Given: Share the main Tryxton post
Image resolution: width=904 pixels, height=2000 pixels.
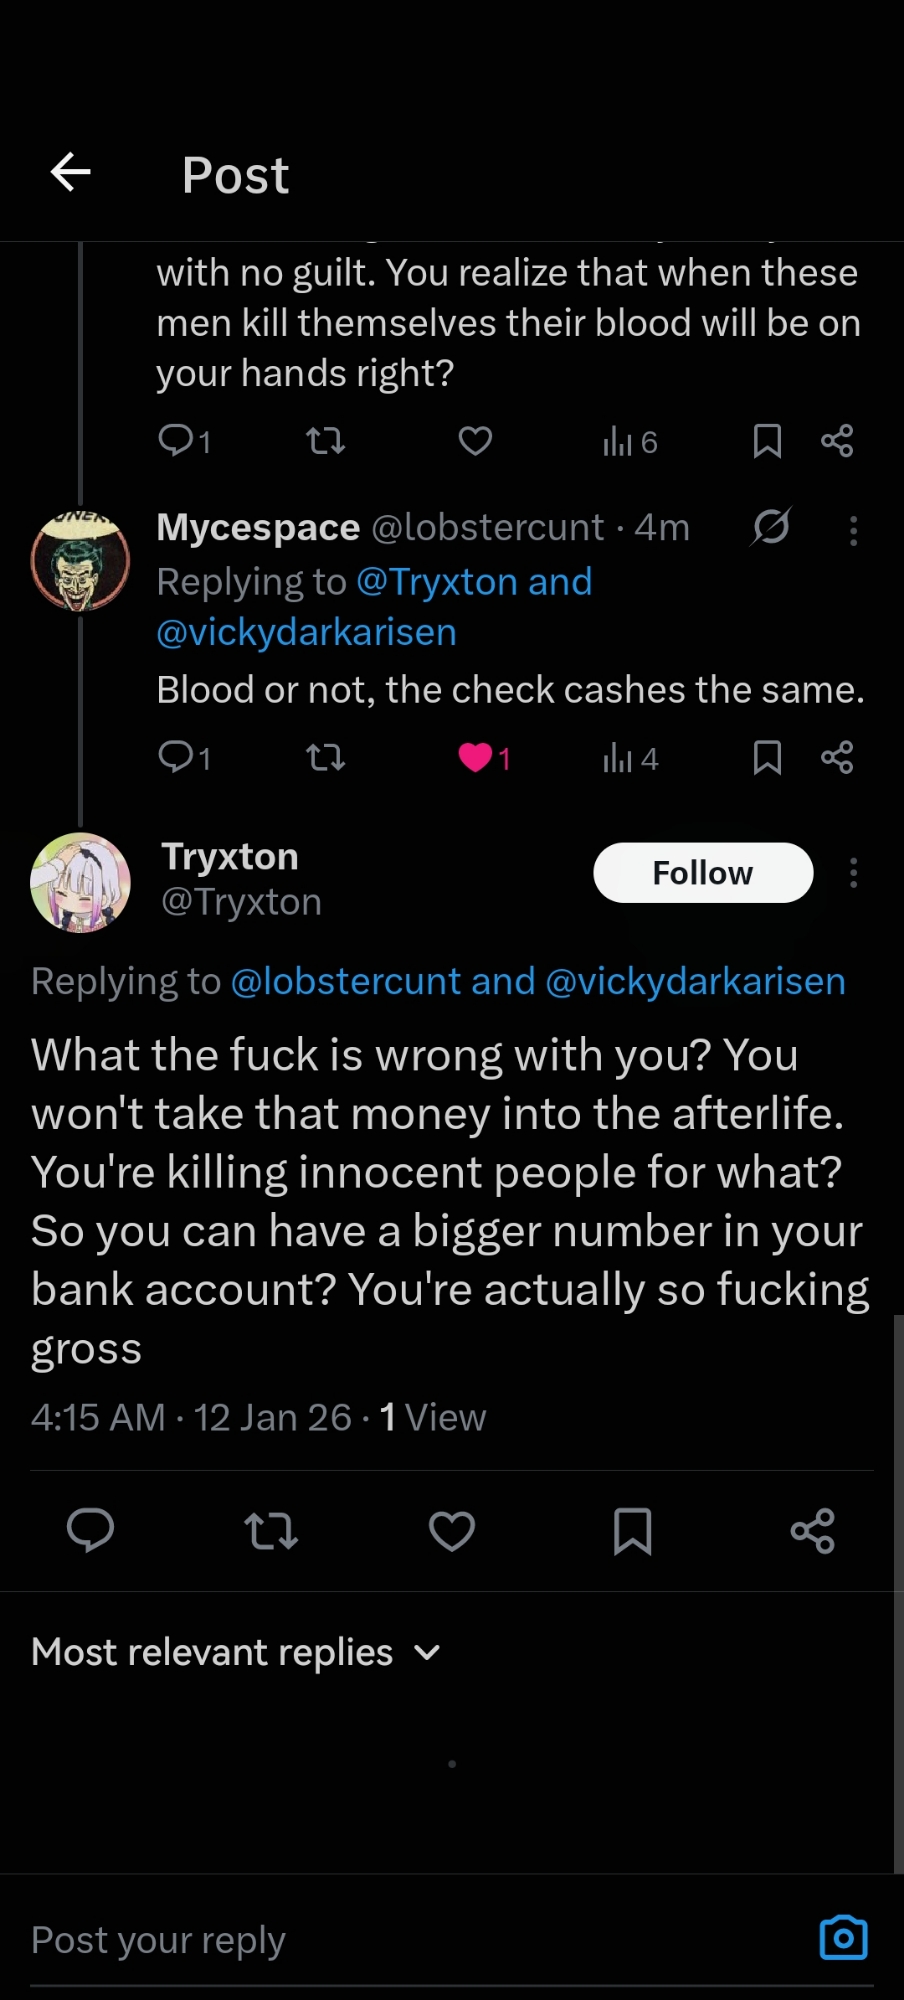Looking at the screenshot, I should [812, 1530].
